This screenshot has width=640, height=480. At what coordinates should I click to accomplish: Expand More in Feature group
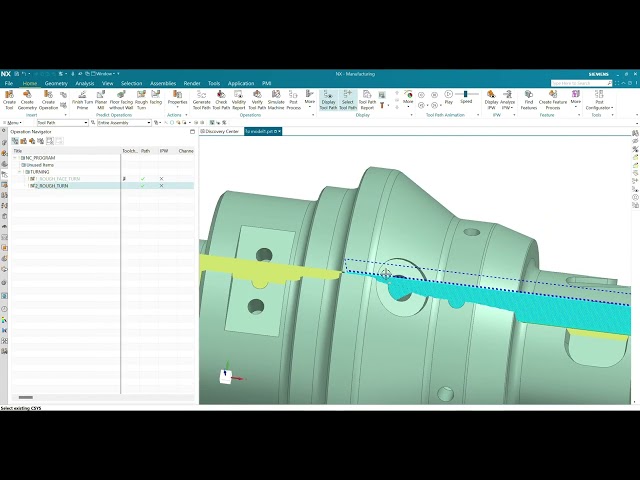[576, 100]
